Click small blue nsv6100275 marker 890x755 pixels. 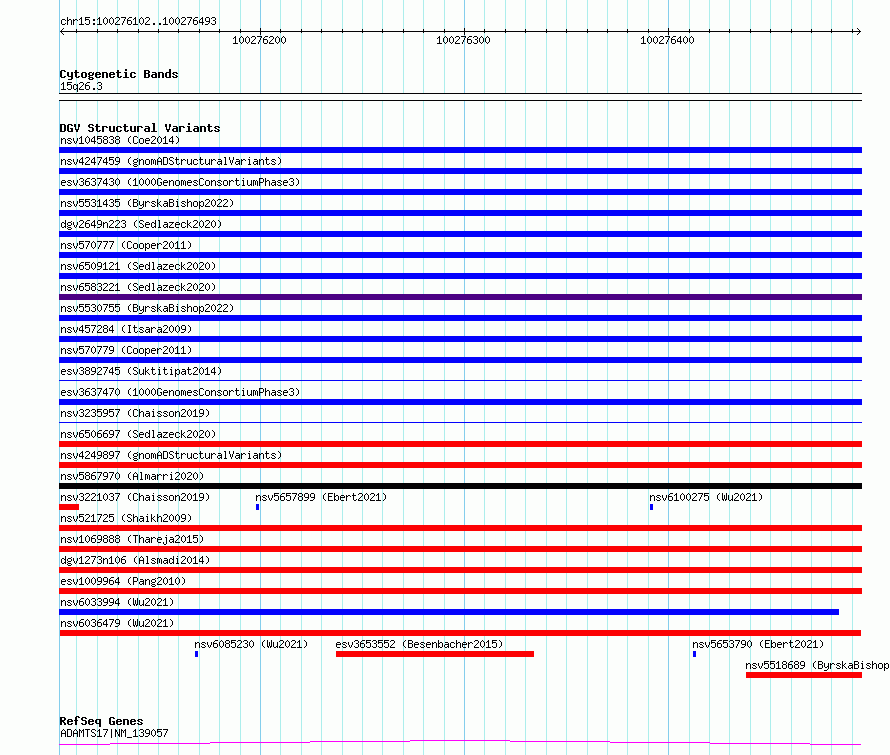click(651, 507)
